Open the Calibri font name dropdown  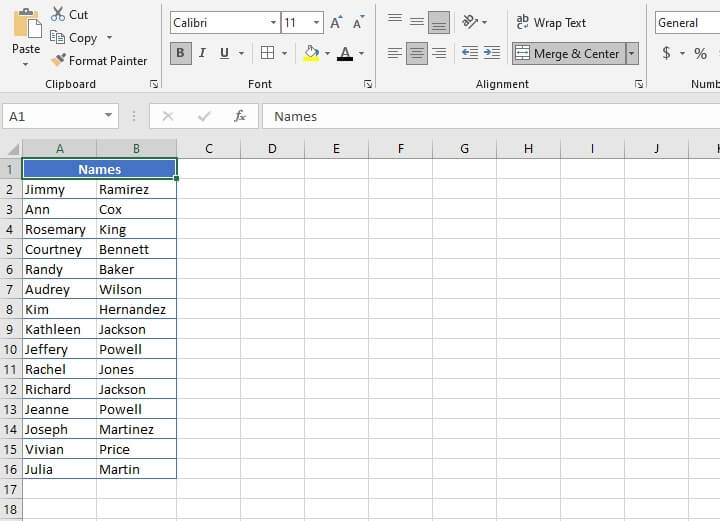[273, 22]
